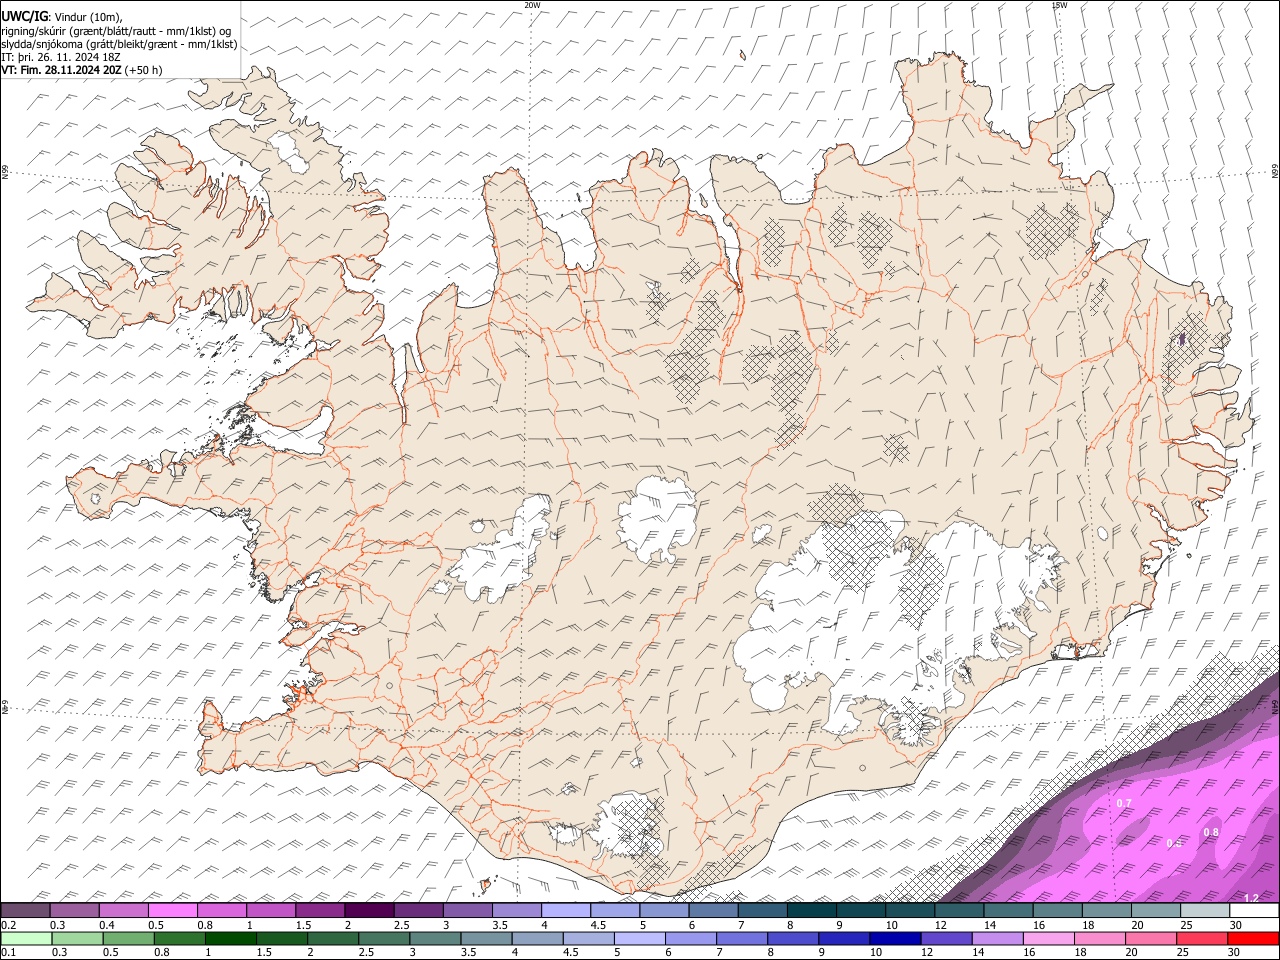The image size is (1280, 960).
Task: Click the "0.2" label under the upper legend
Action: [x=8, y=925]
